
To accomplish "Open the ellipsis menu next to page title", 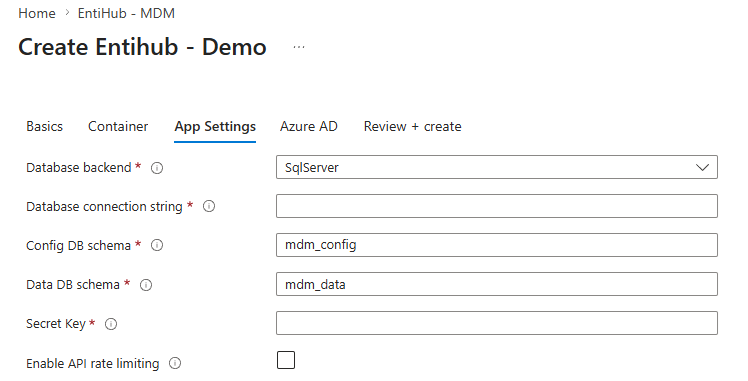I will pyautogui.click(x=299, y=47).
